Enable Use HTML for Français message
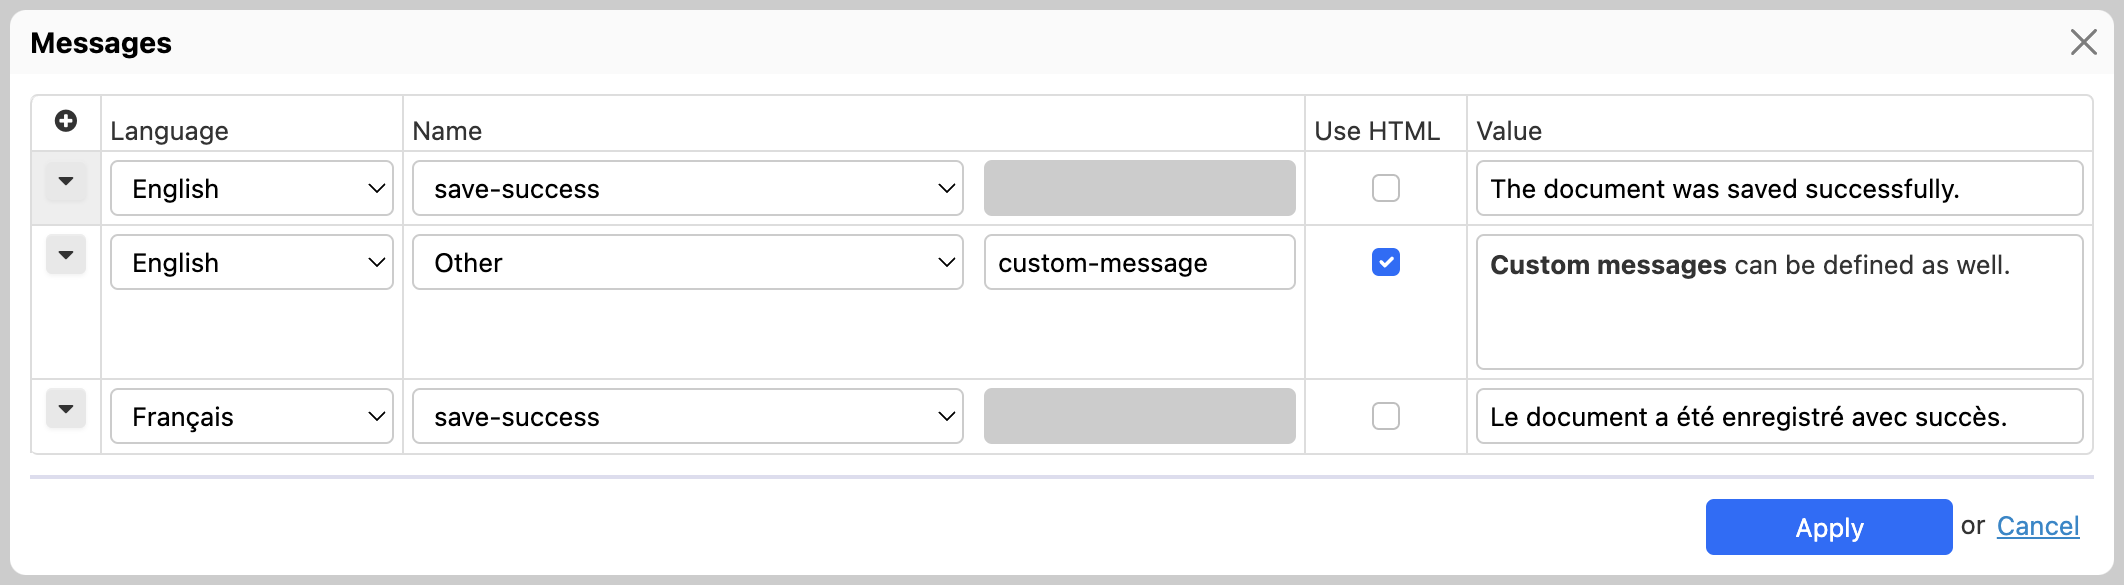Viewport: 2124px width, 585px height. (1385, 416)
